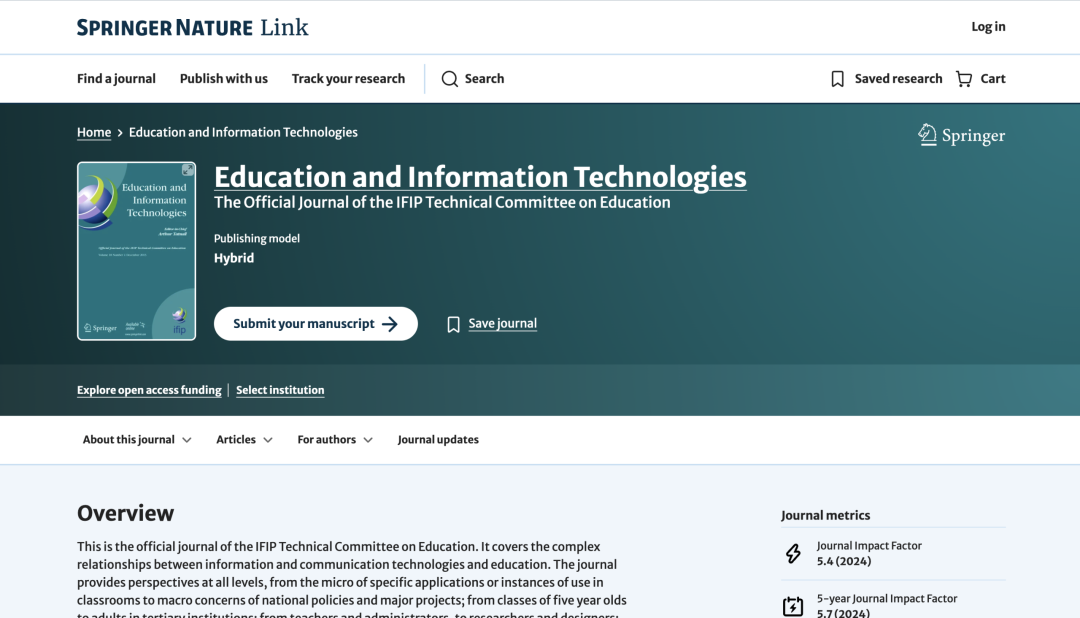This screenshot has height=618, width=1080.
Task: Open the Cart link
Action: 981,79
